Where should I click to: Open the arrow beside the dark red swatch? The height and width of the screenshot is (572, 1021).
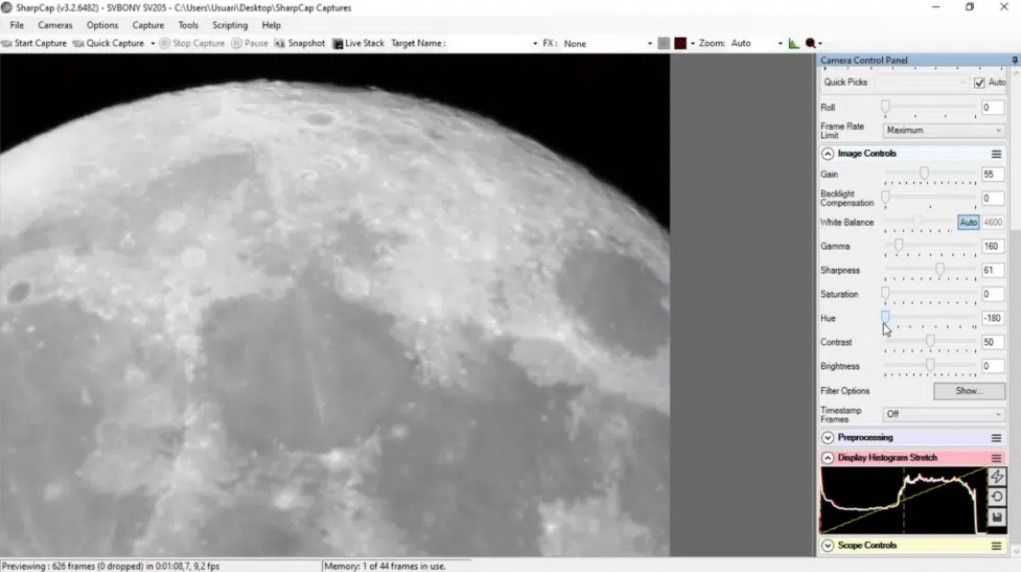click(692, 44)
